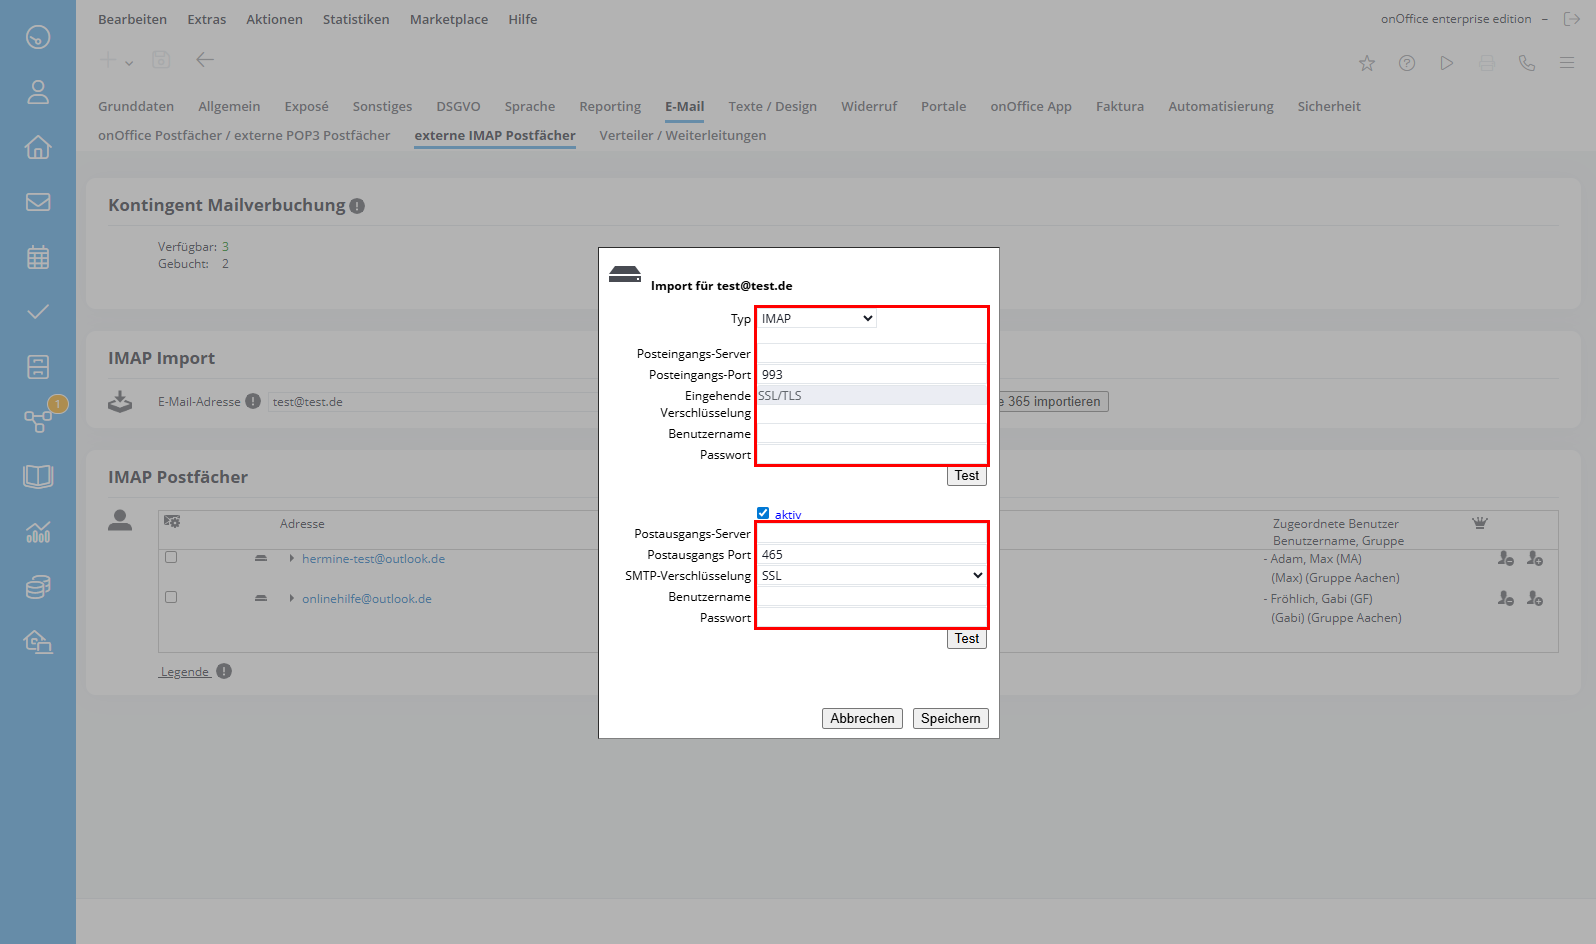This screenshot has height=944, width=1596.
Task: Click the Abbrechen button
Action: [862, 718]
